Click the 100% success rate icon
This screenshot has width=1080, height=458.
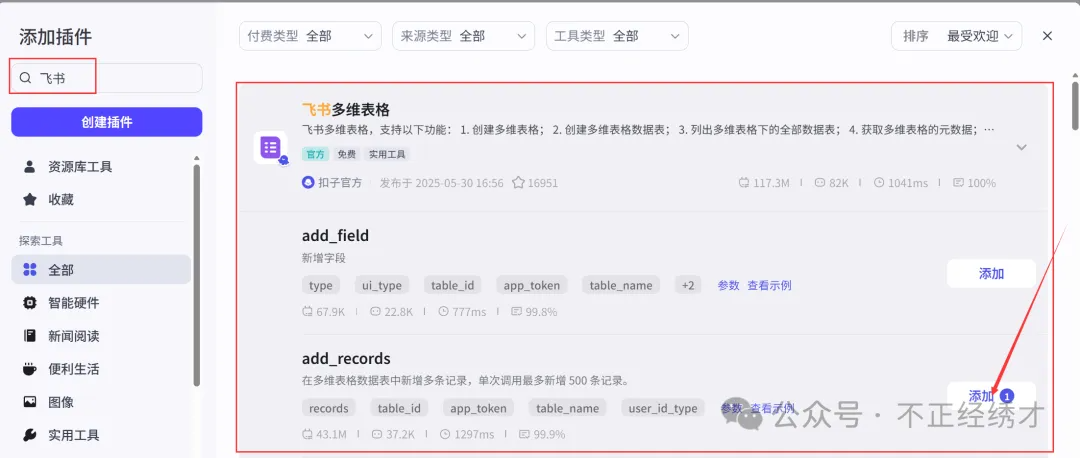click(x=958, y=183)
